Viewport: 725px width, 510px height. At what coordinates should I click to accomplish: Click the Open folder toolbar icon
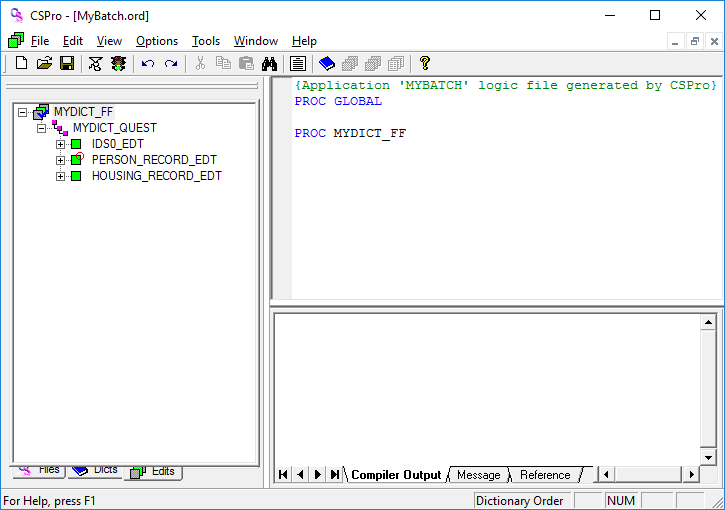44,63
